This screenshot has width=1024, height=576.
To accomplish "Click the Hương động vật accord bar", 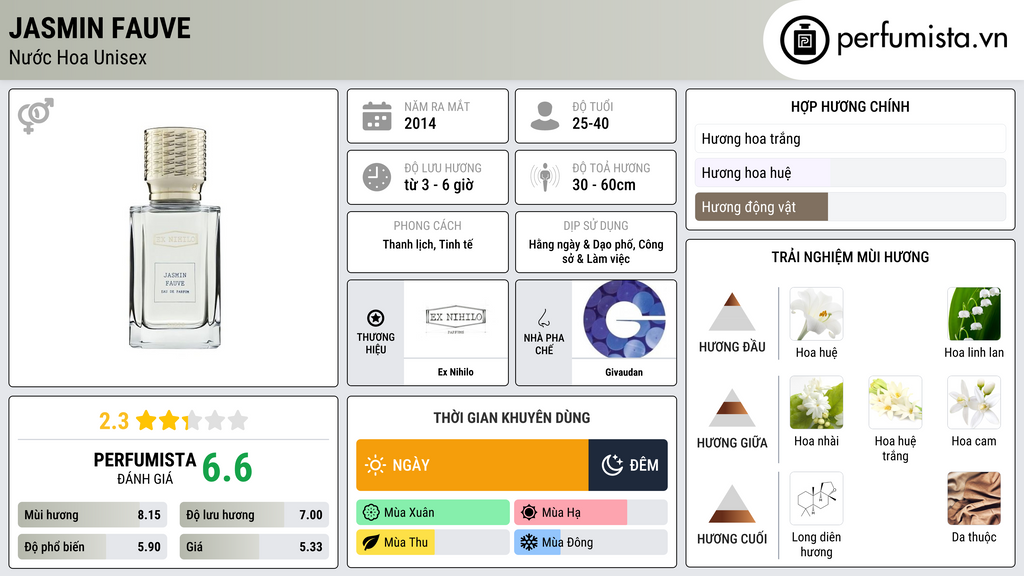I will pyautogui.click(x=850, y=206).
